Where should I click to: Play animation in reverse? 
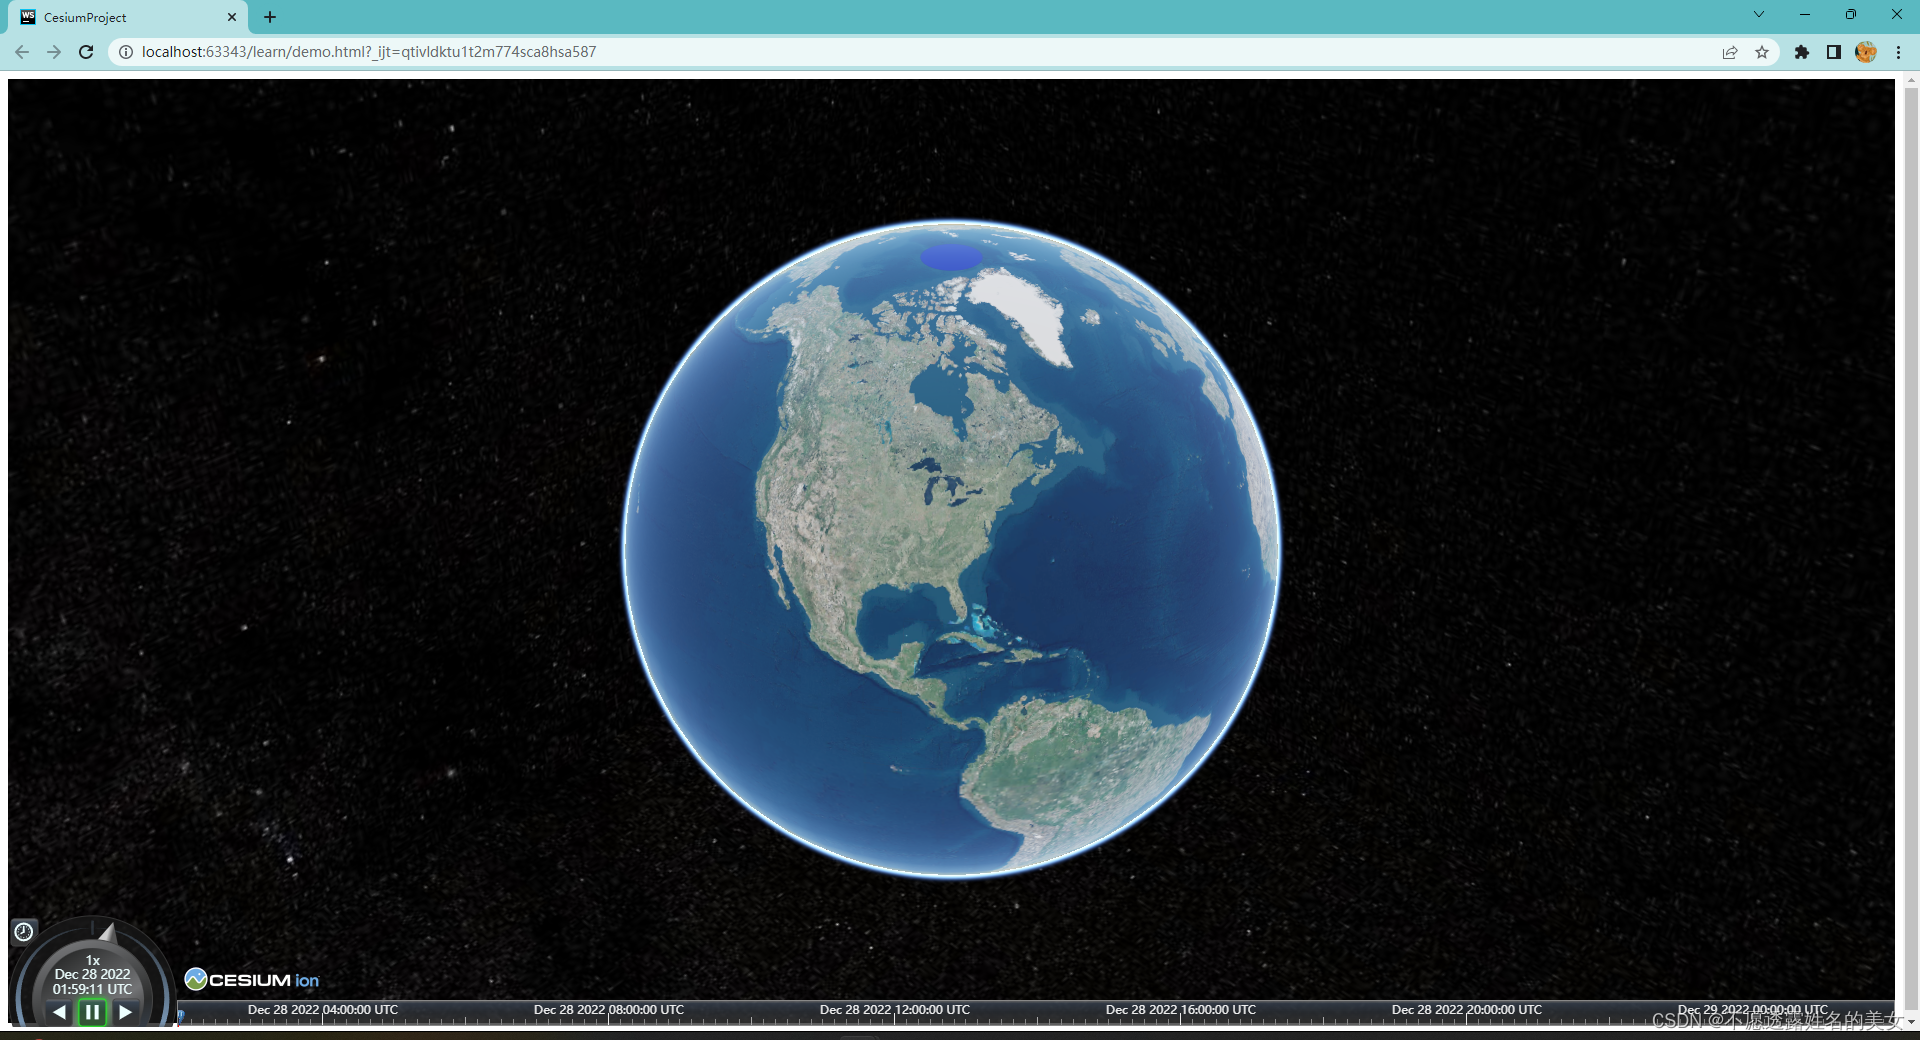click(60, 1012)
